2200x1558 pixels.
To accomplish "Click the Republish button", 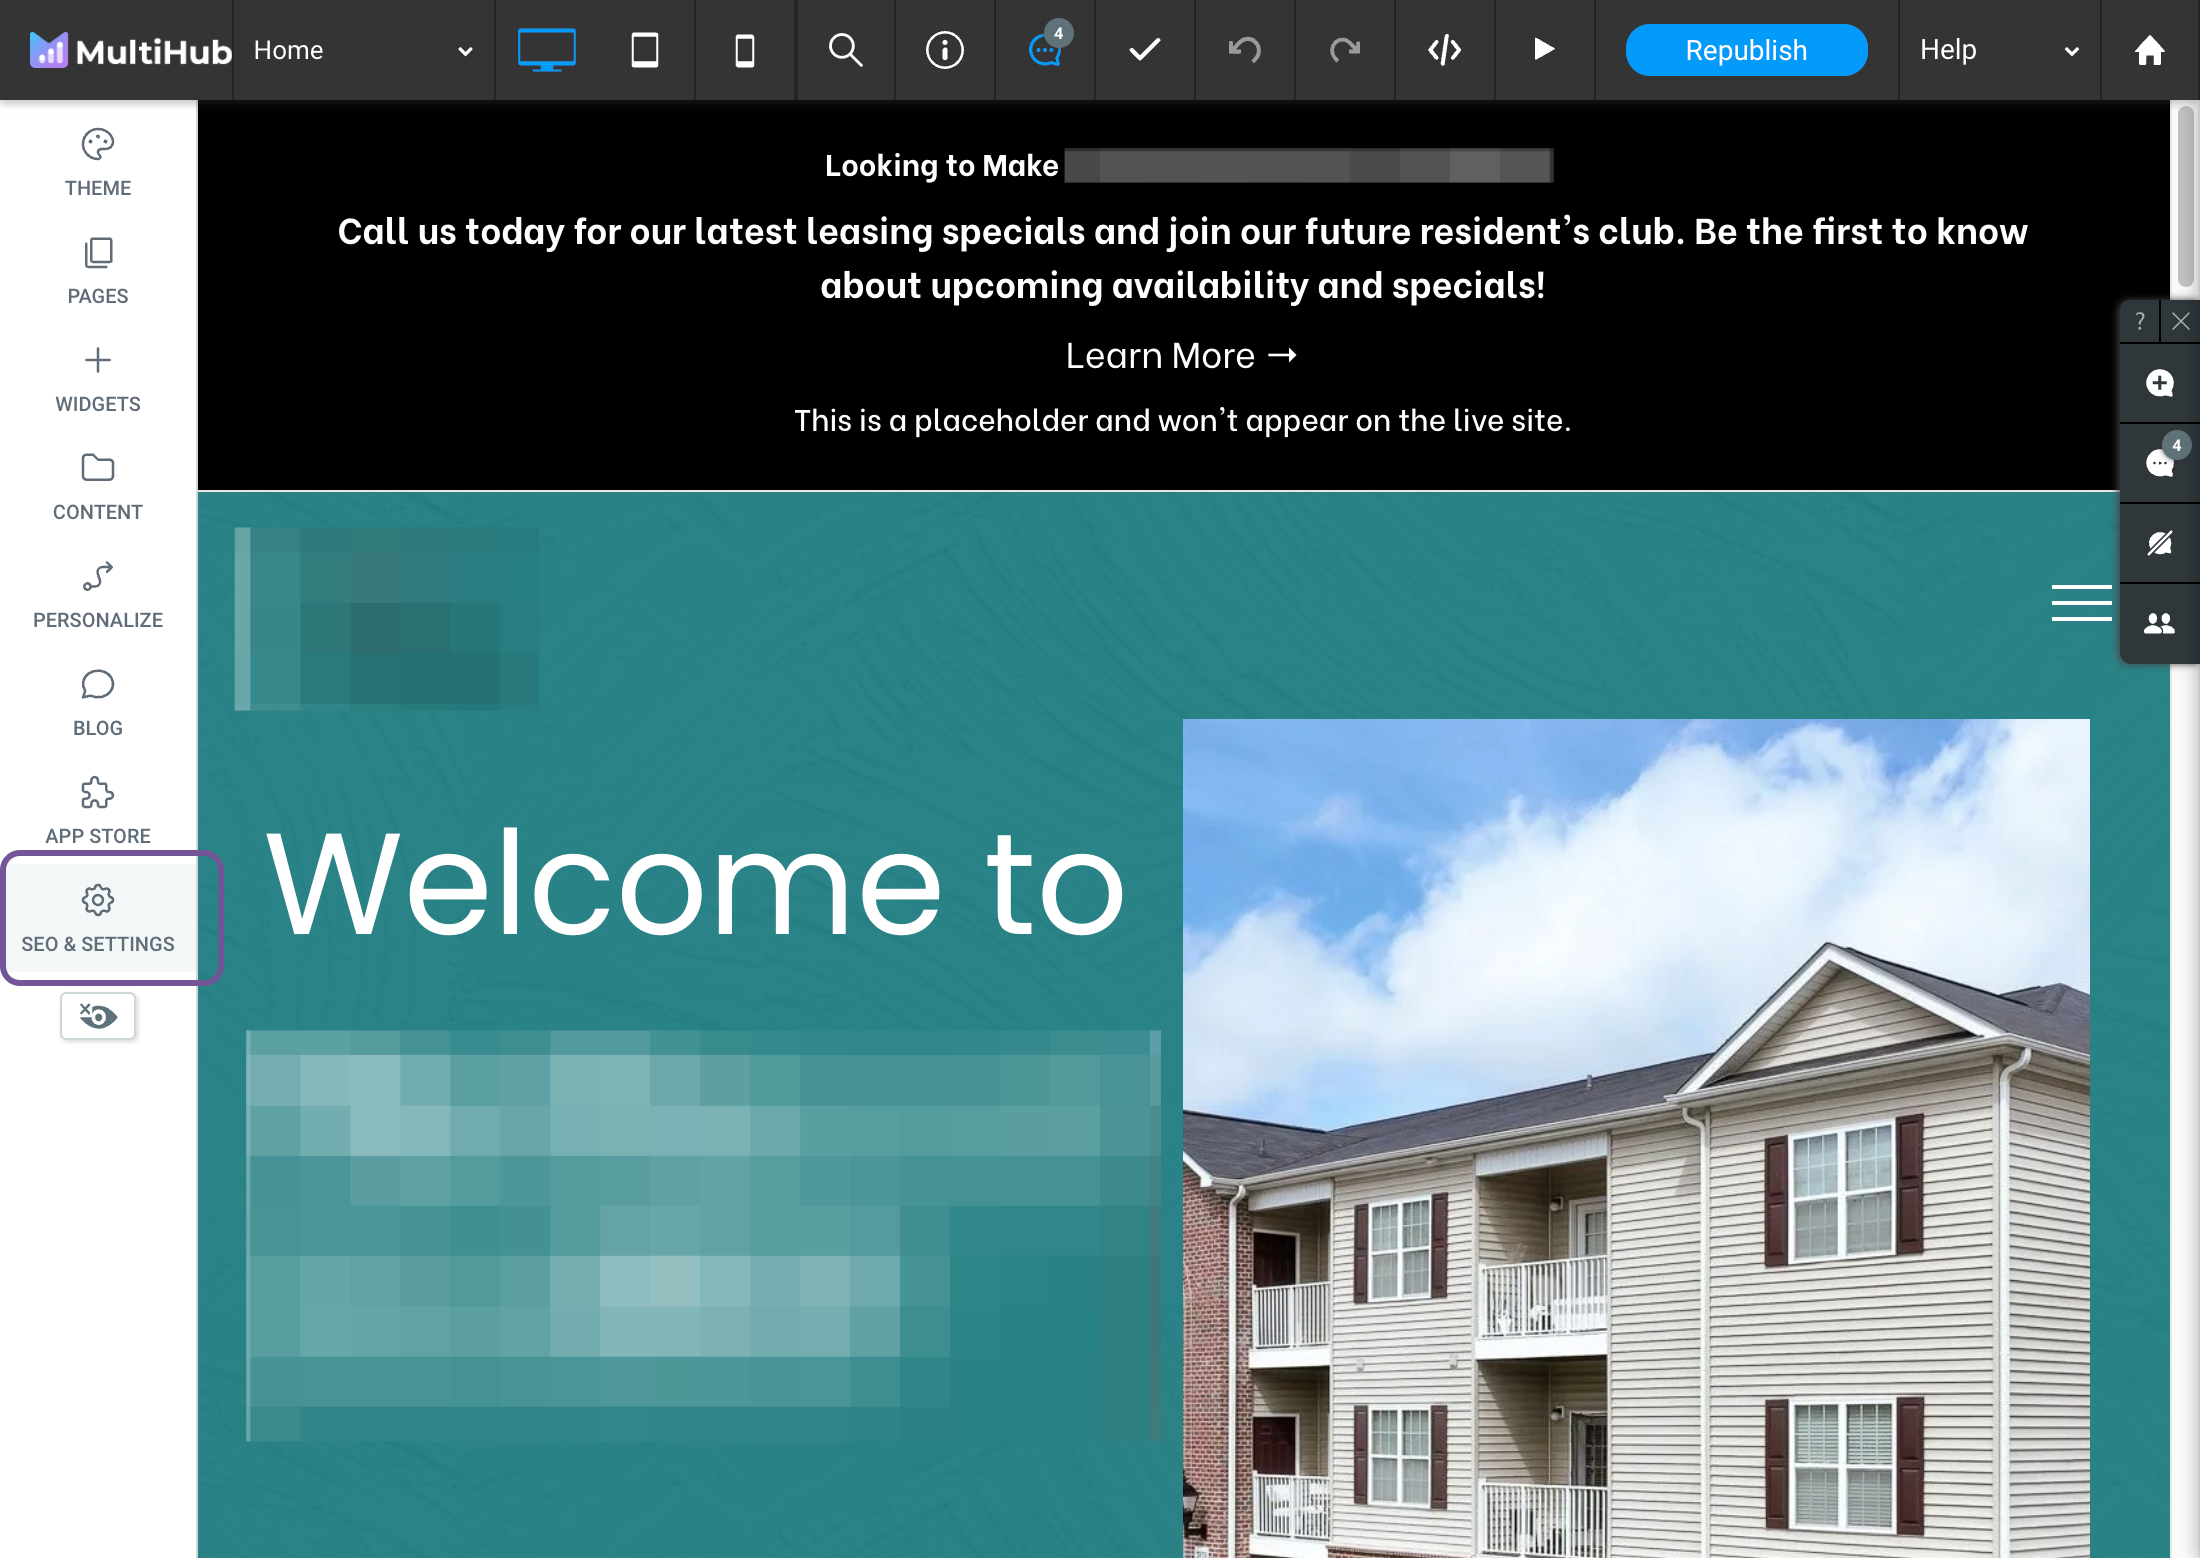I will point(1746,50).
